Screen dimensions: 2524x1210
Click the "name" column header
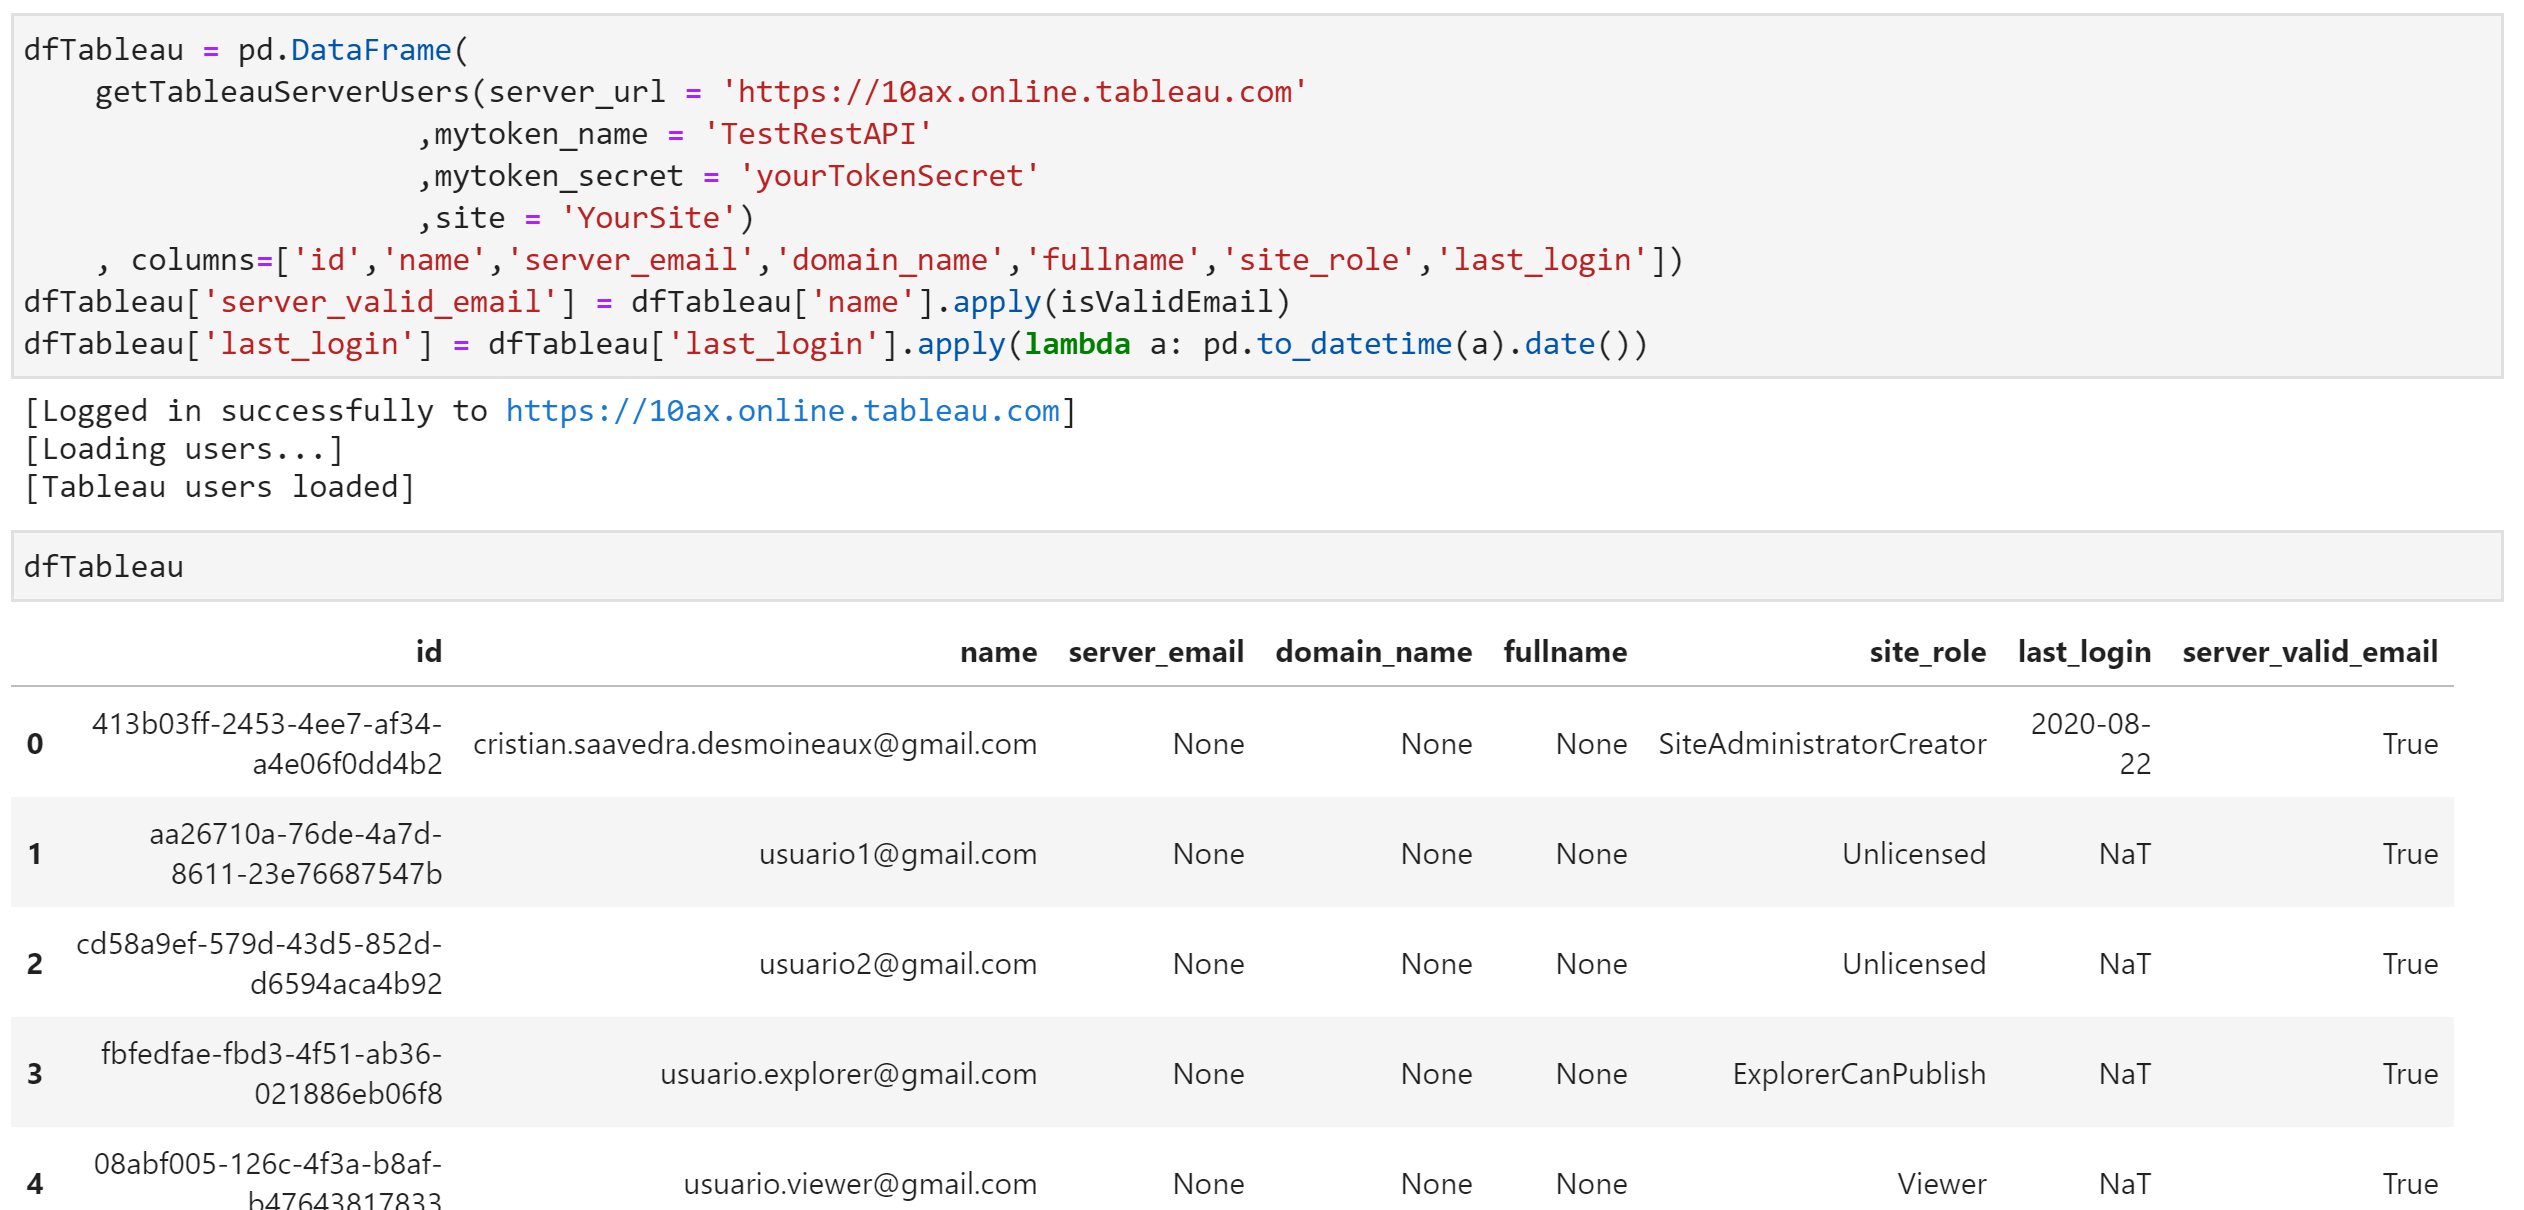tap(998, 652)
